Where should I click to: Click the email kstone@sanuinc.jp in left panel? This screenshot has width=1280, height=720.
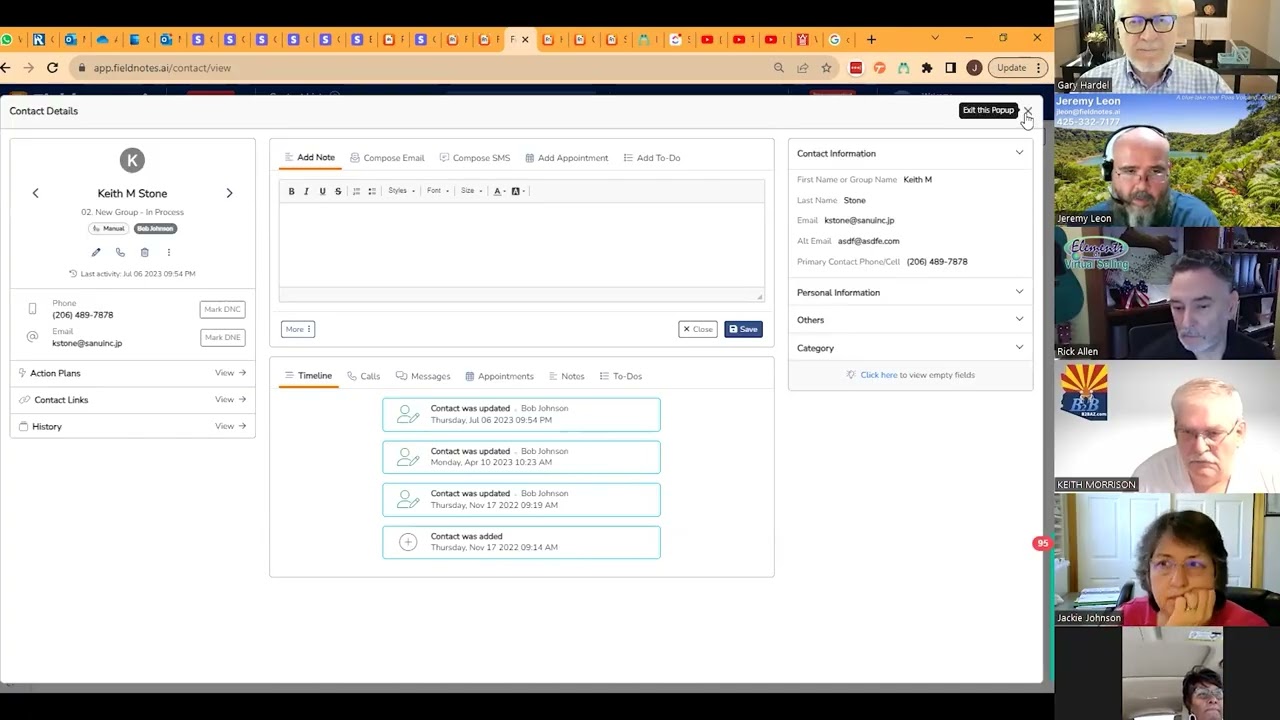(x=87, y=343)
